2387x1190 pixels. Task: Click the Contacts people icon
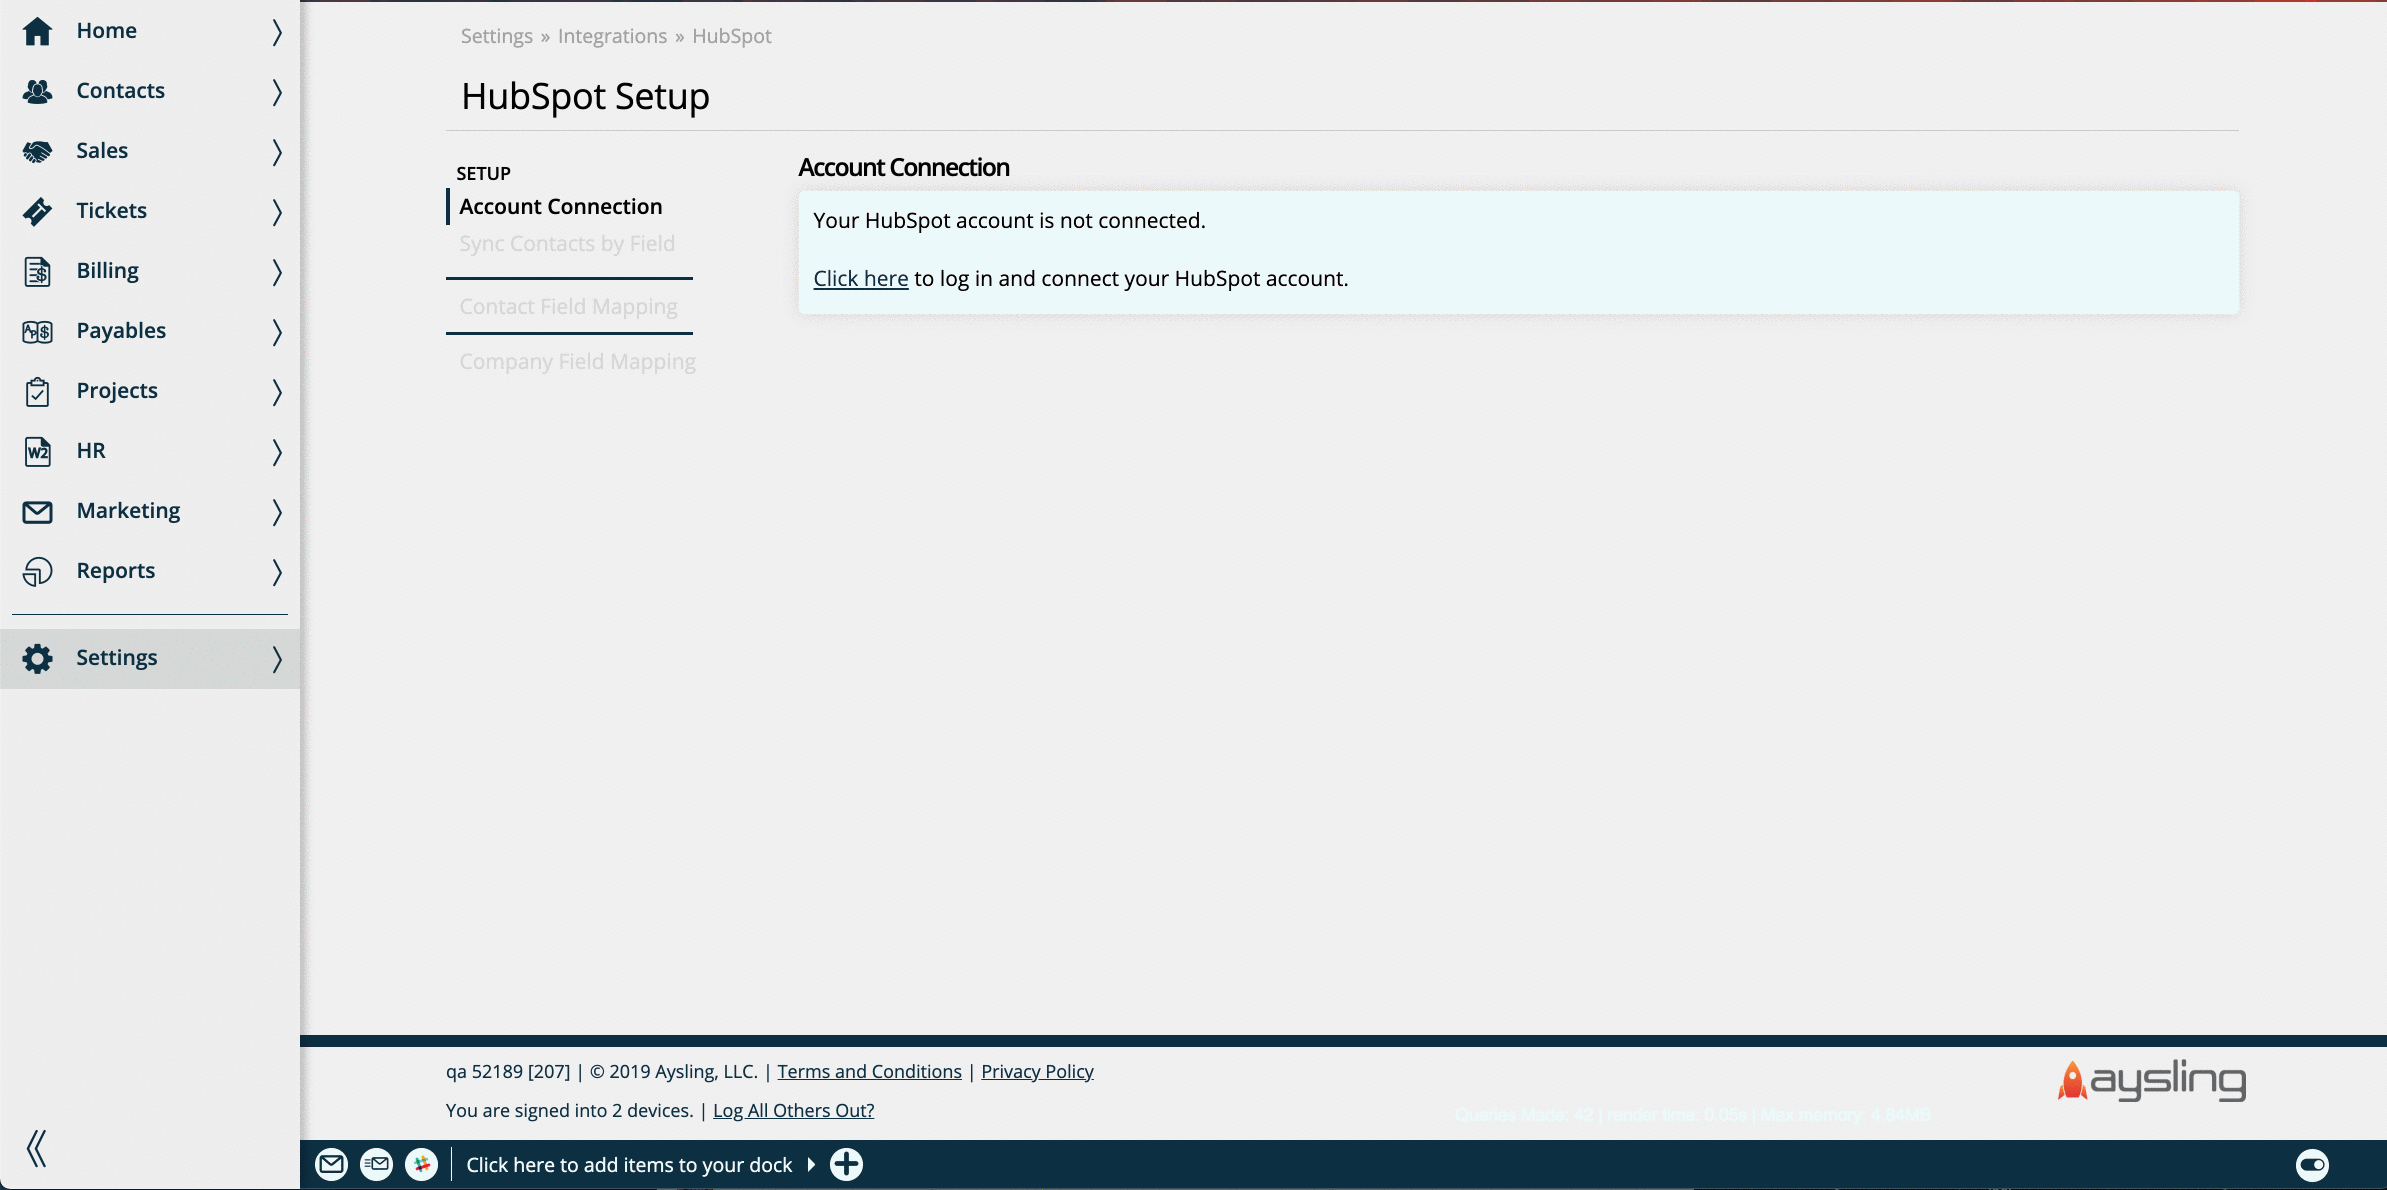pos(37,91)
